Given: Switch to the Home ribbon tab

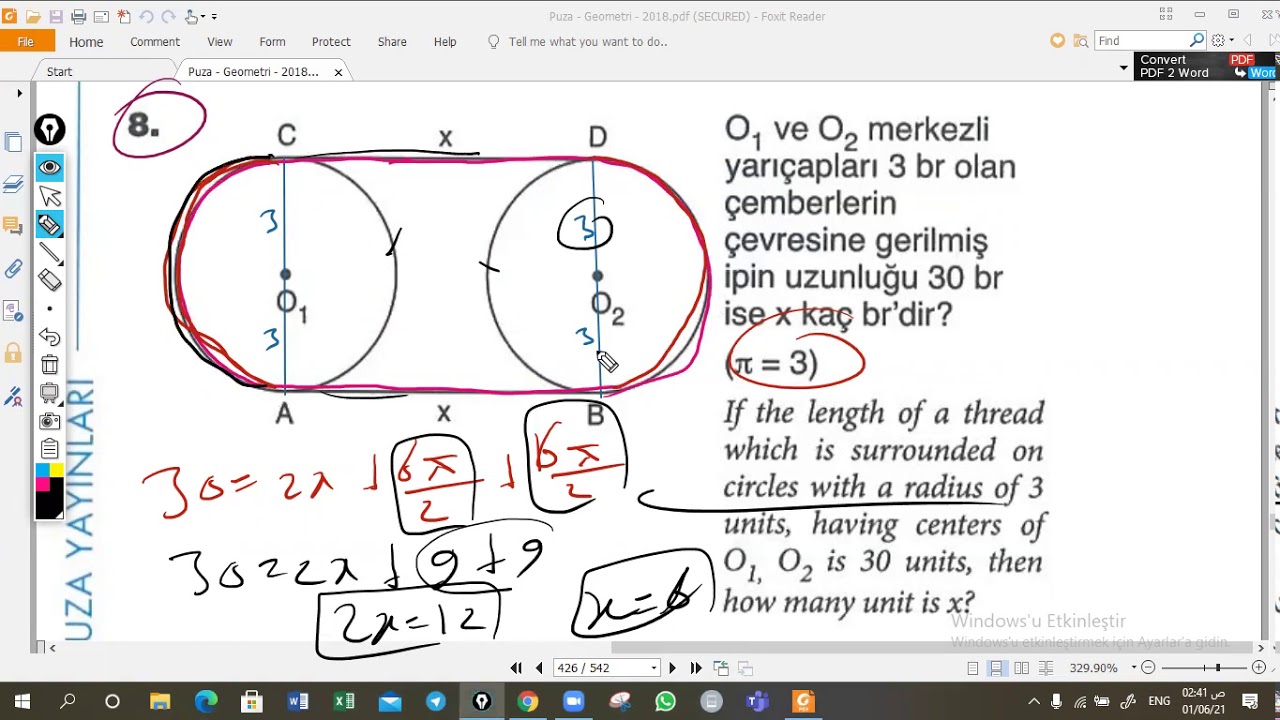Looking at the screenshot, I should 86,42.
